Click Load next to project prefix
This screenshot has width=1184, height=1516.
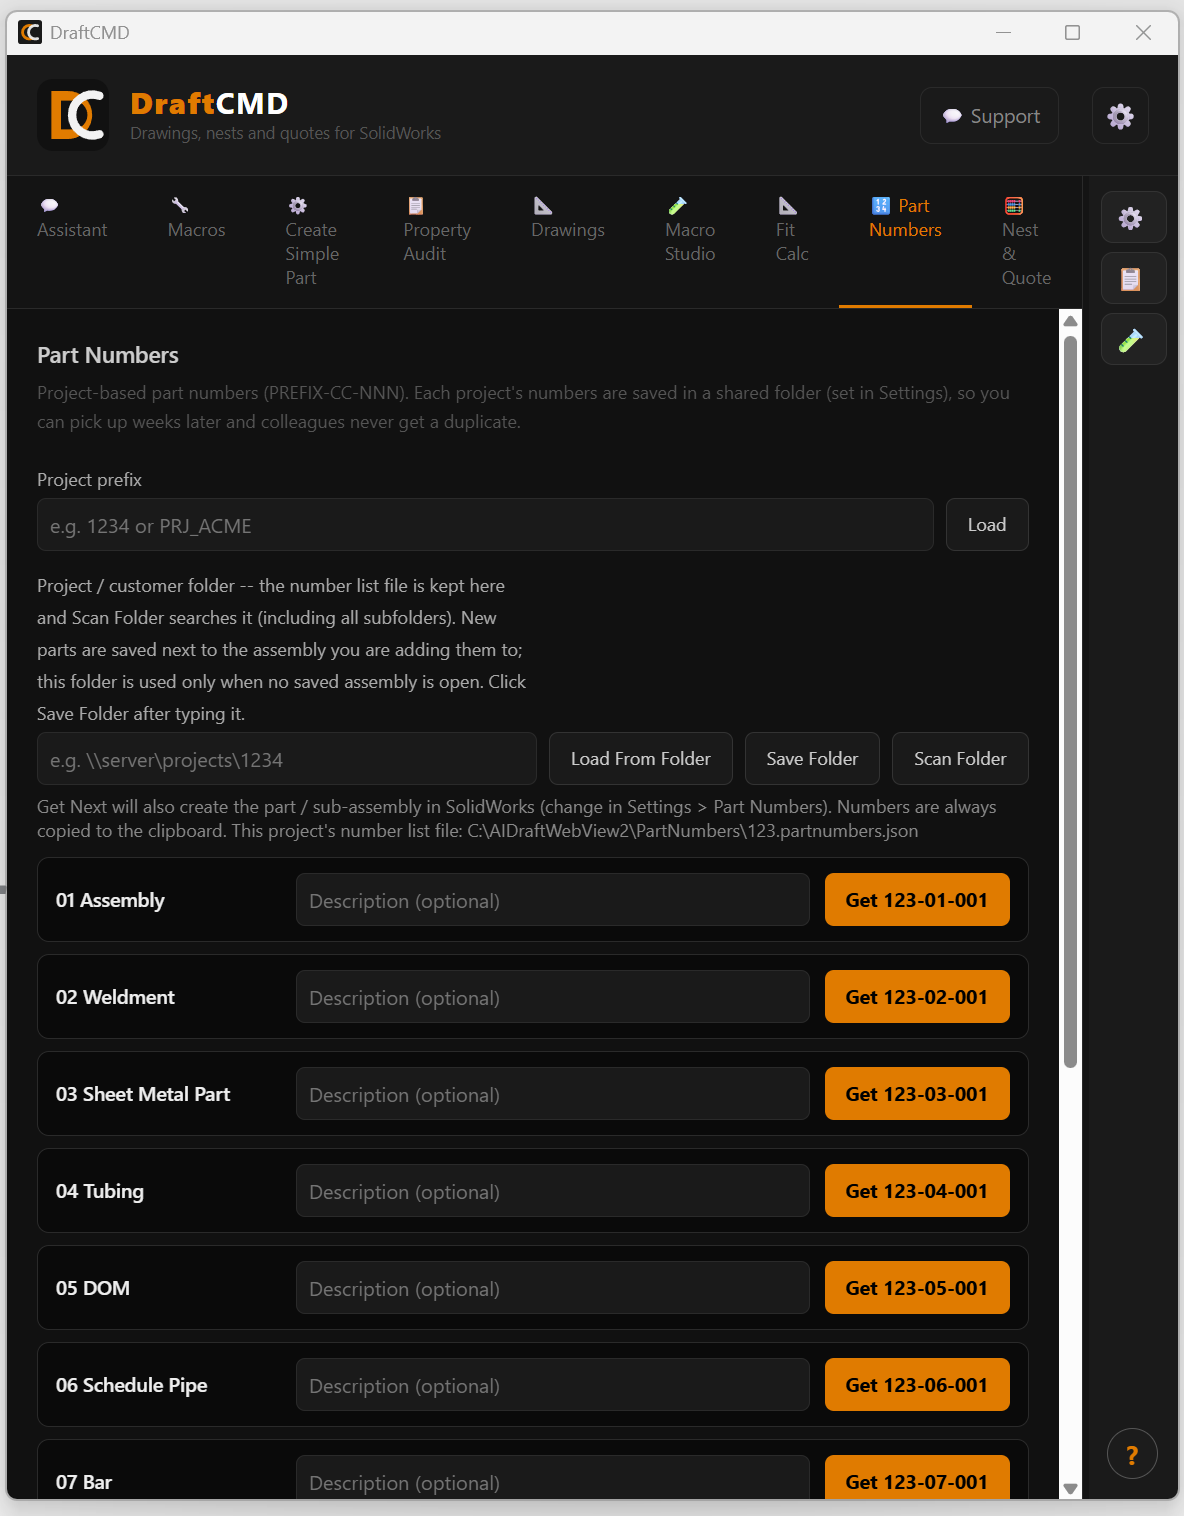click(x=987, y=525)
